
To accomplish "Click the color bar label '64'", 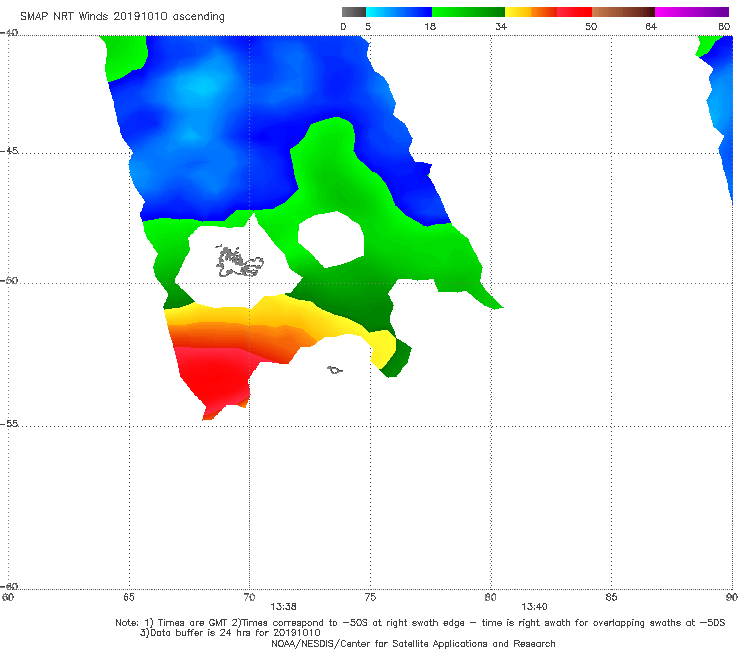I will point(651,27).
